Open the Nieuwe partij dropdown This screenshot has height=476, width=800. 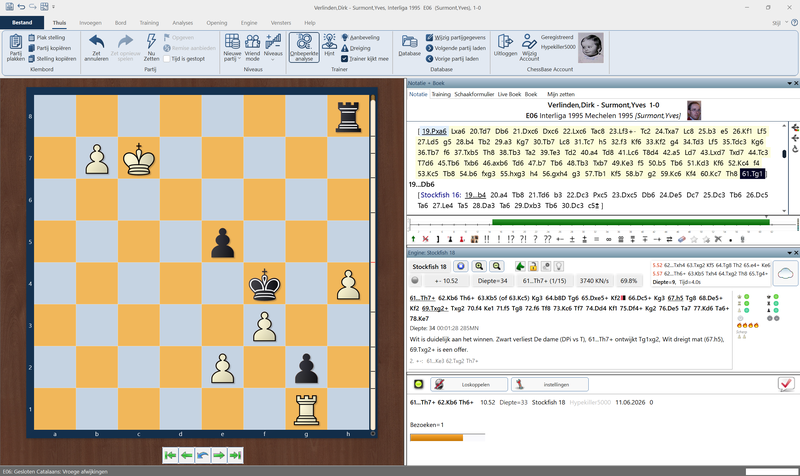232,47
